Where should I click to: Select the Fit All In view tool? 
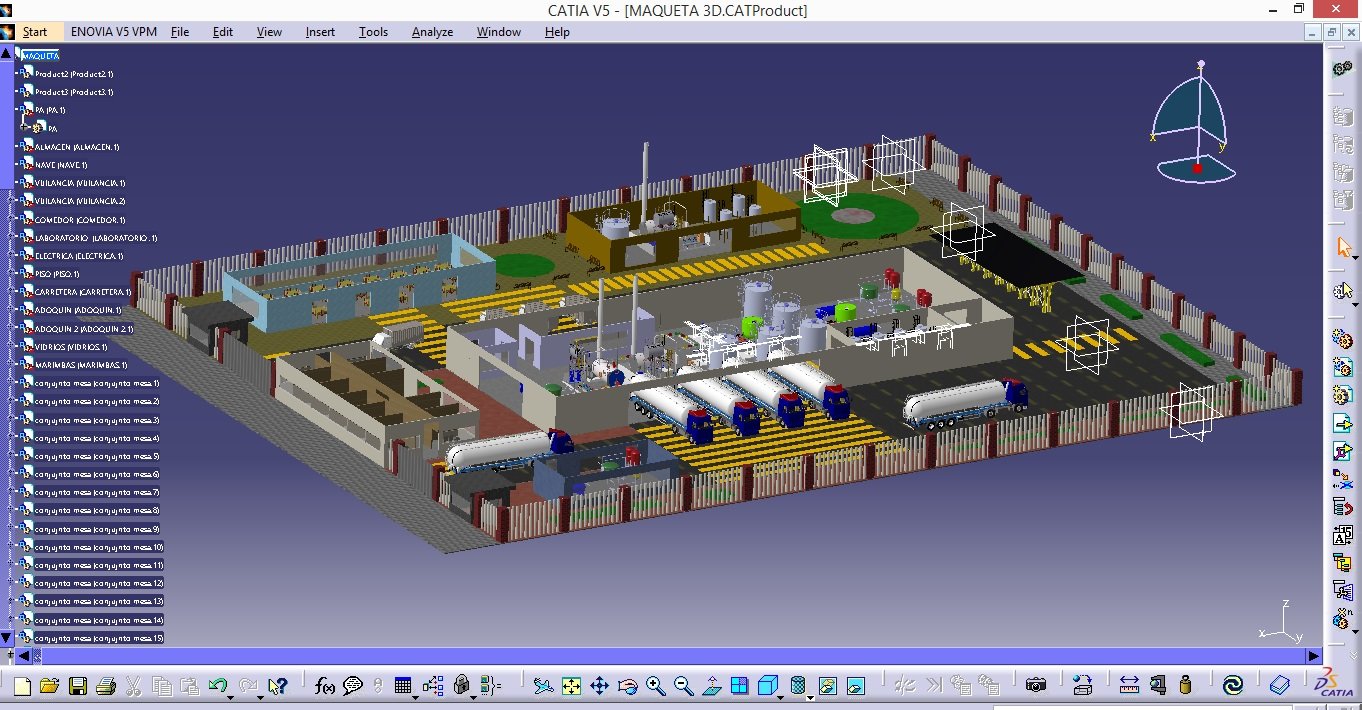point(571,686)
